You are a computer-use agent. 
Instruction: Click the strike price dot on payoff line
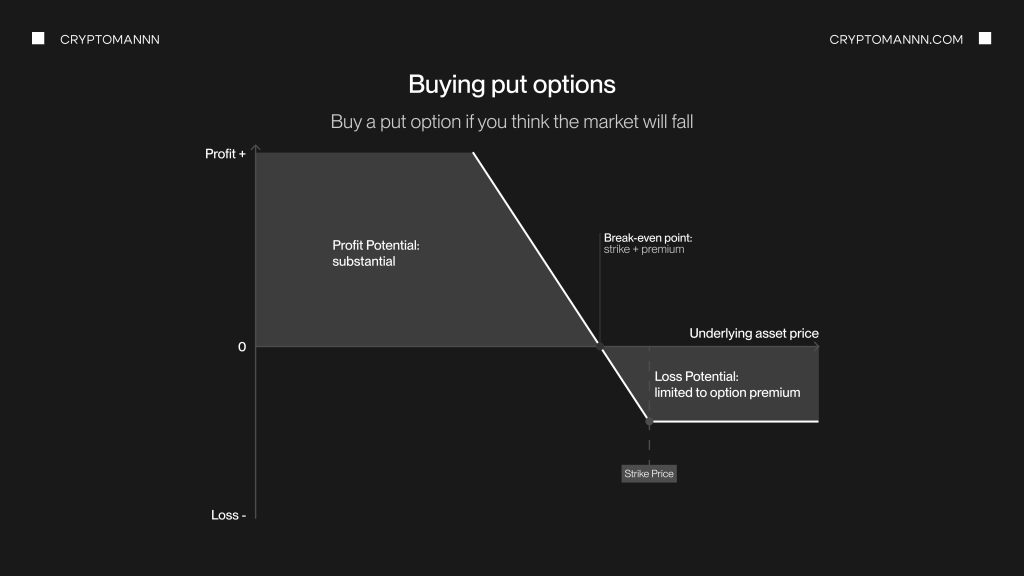649,422
